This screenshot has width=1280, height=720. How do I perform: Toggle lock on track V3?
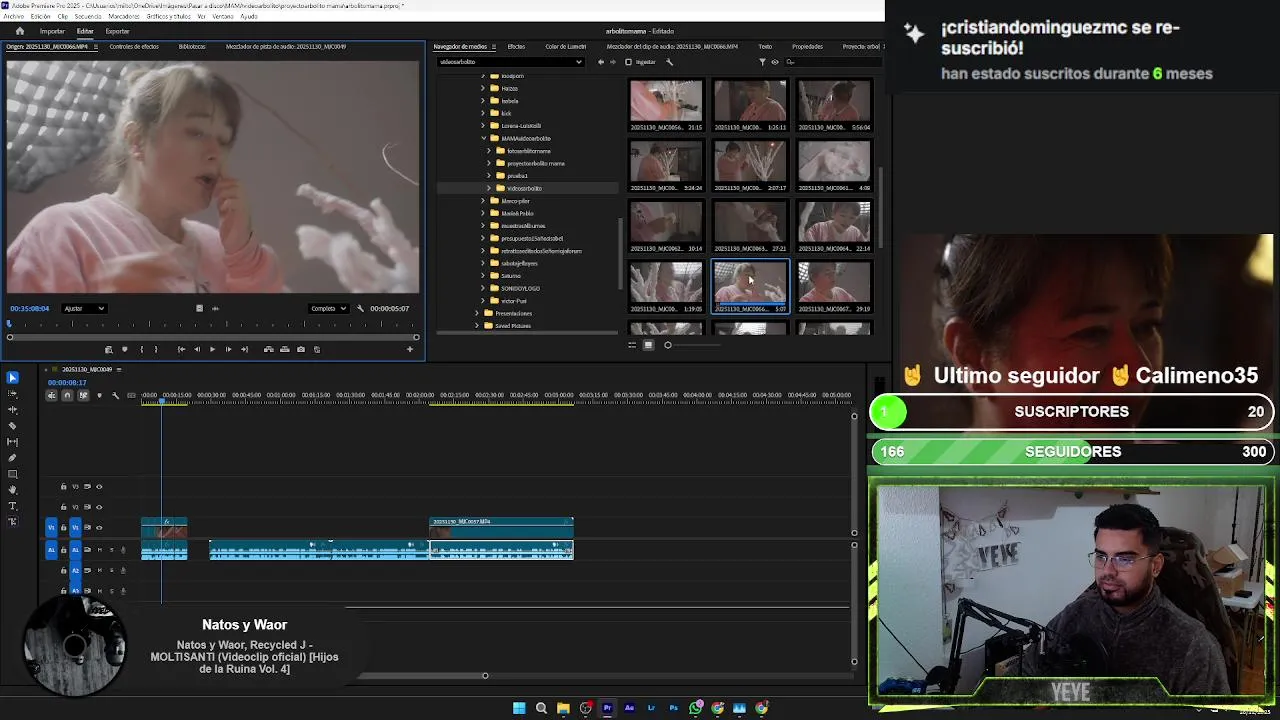[x=63, y=487]
